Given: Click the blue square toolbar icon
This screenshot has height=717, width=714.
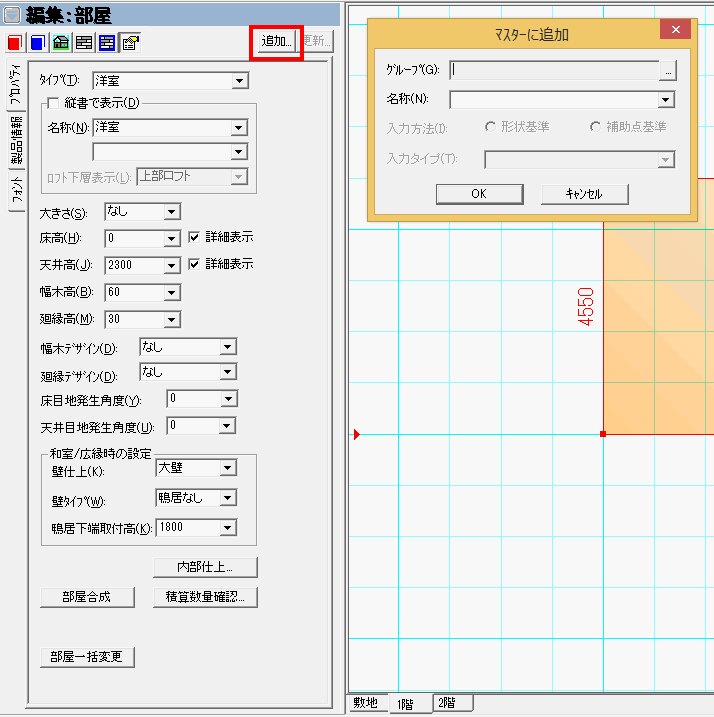Looking at the screenshot, I should coord(38,43).
